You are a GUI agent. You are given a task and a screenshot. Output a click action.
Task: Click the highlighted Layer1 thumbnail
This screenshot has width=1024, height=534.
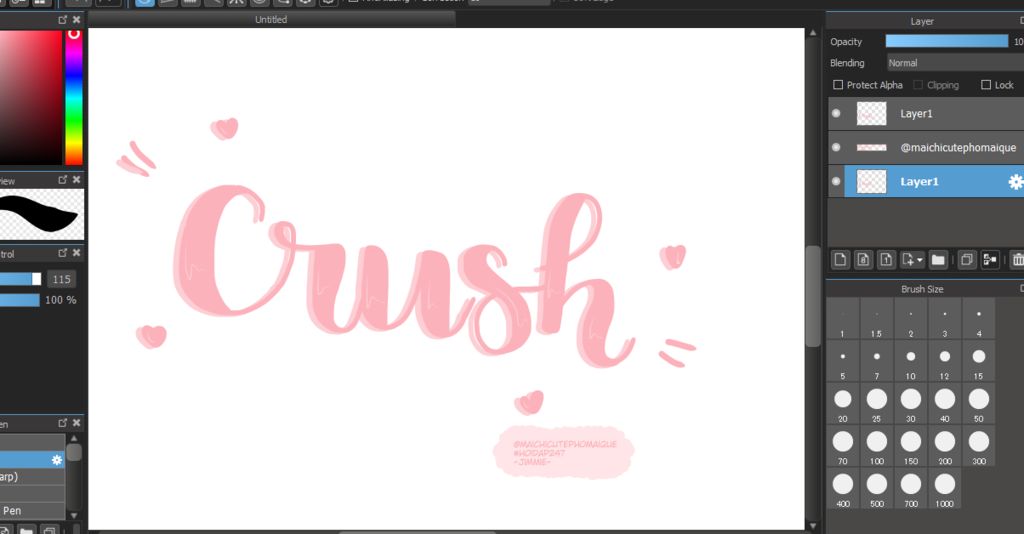click(x=871, y=181)
